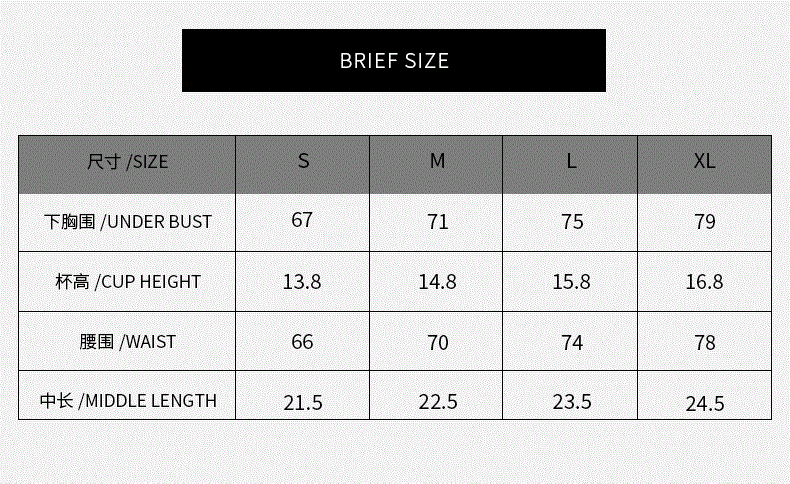Click the cup height value 13.8
This screenshot has height=484, width=790.
coord(302,282)
